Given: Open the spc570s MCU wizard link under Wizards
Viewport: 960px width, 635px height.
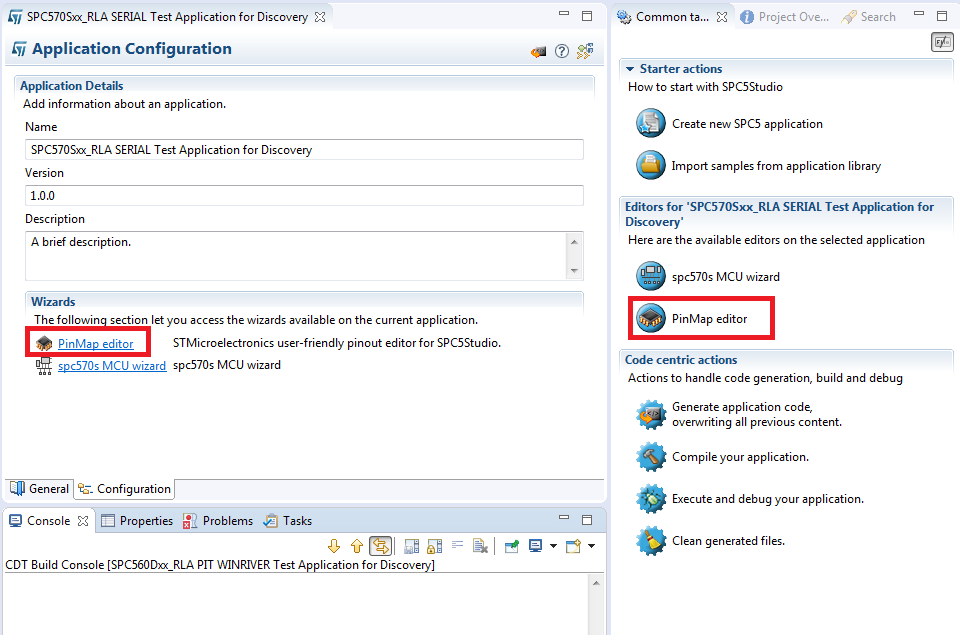Looking at the screenshot, I should click(x=112, y=366).
